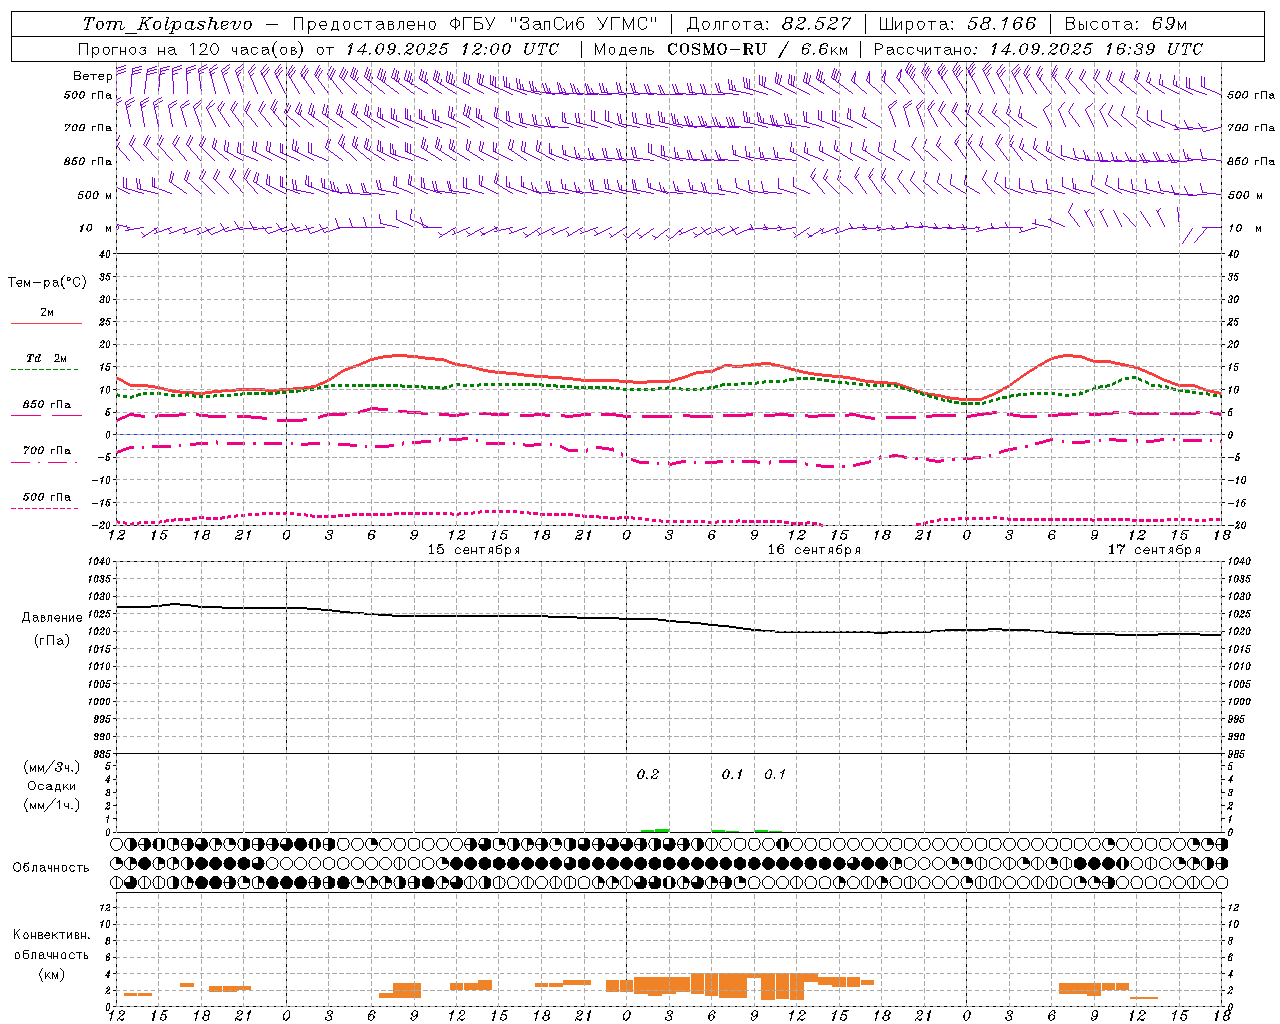
Task: Click the 16 сентября date label
Action: [x=814, y=550]
